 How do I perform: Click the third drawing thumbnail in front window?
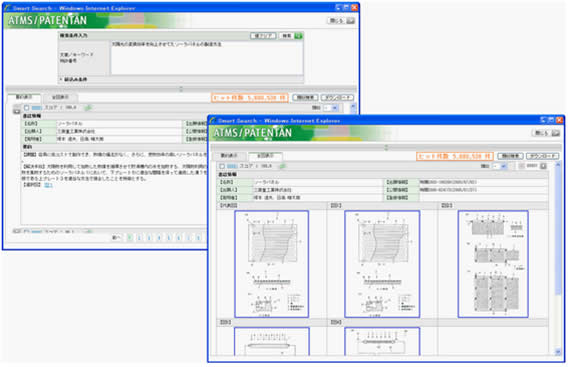click(x=493, y=264)
